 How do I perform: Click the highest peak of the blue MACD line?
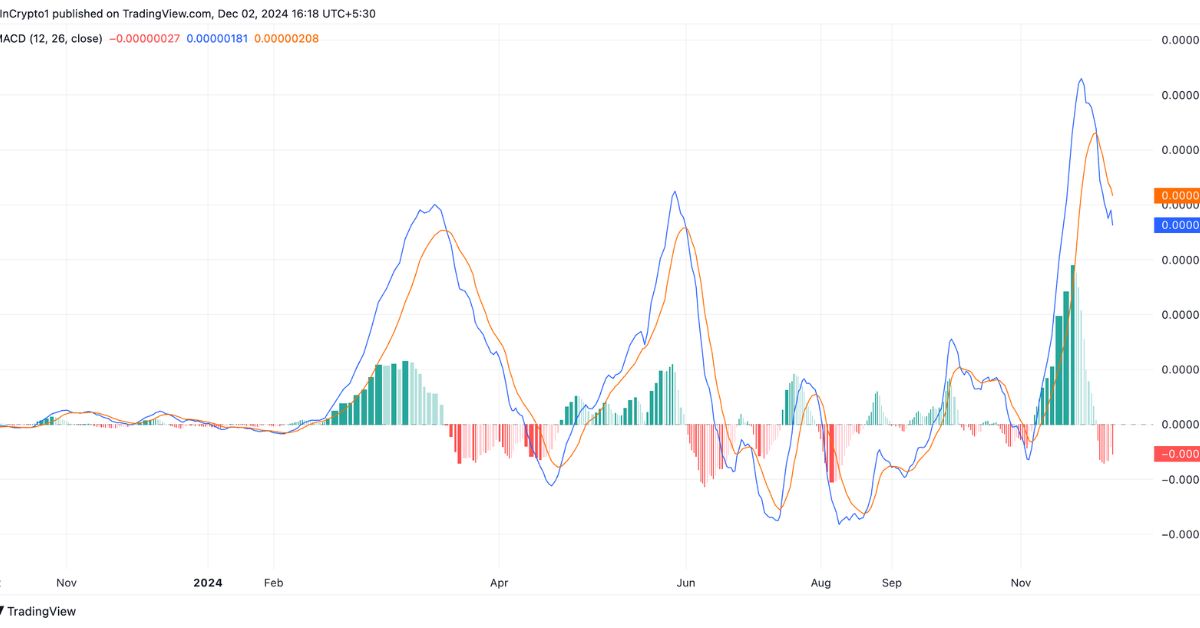coord(1081,79)
